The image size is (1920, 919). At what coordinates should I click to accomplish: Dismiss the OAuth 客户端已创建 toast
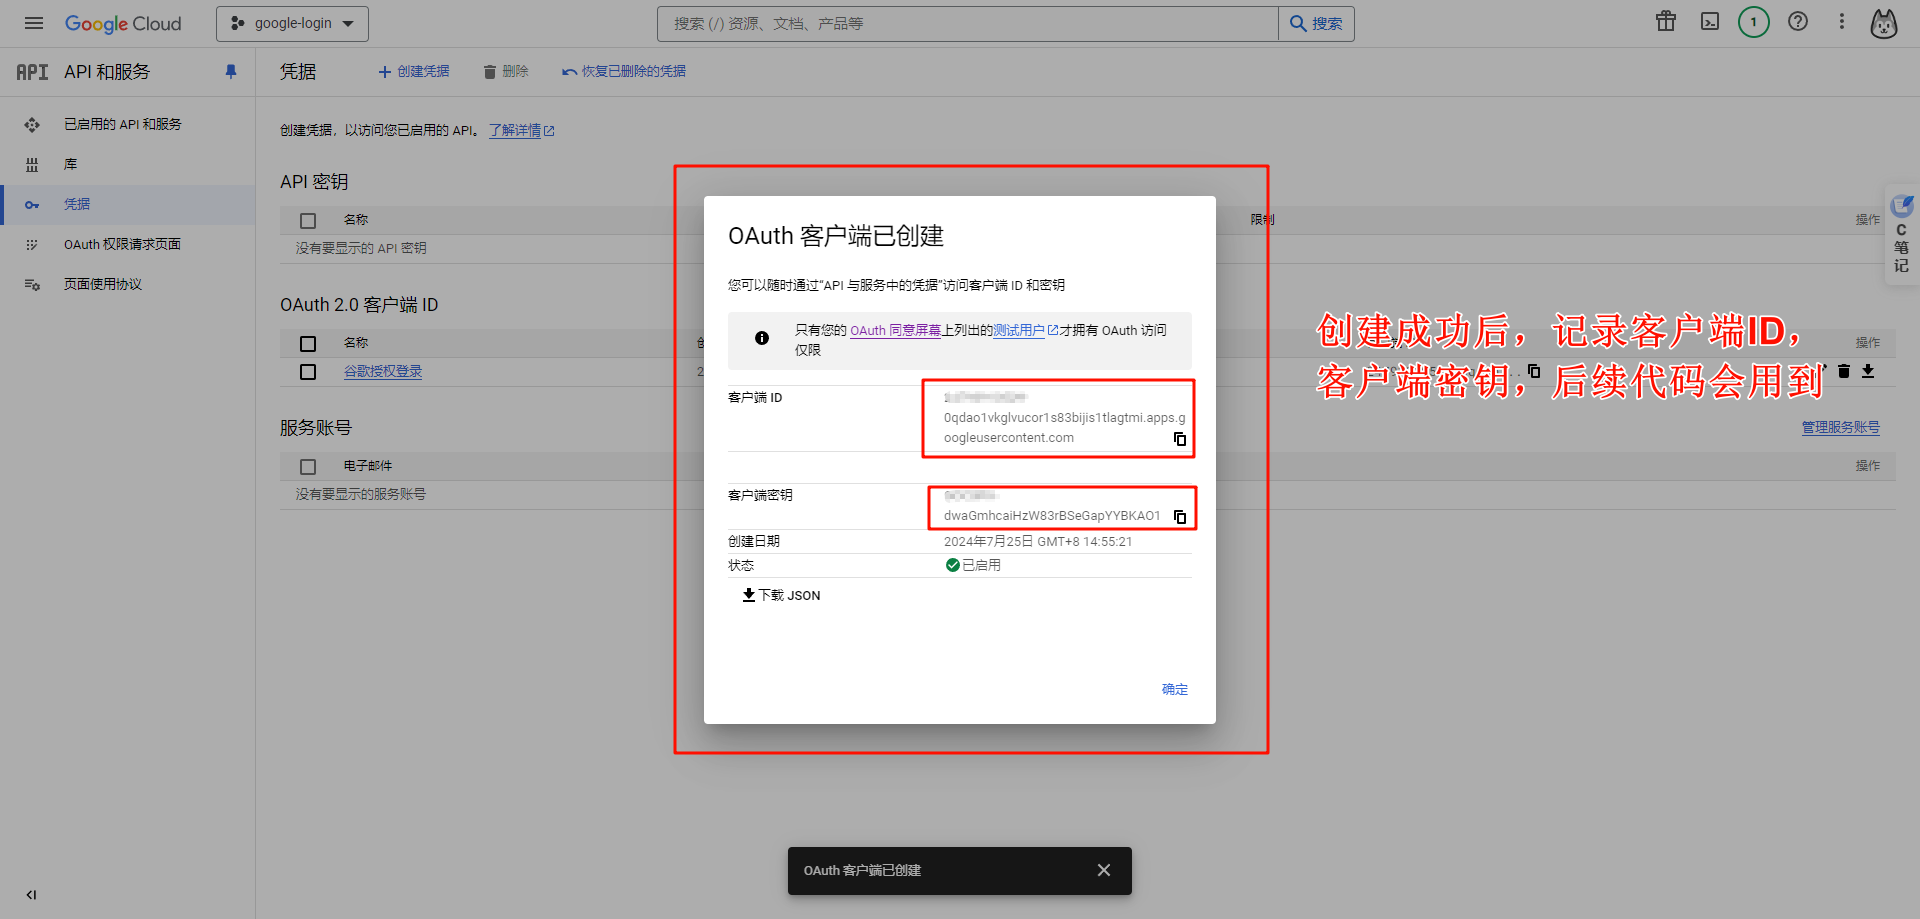tap(1104, 870)
